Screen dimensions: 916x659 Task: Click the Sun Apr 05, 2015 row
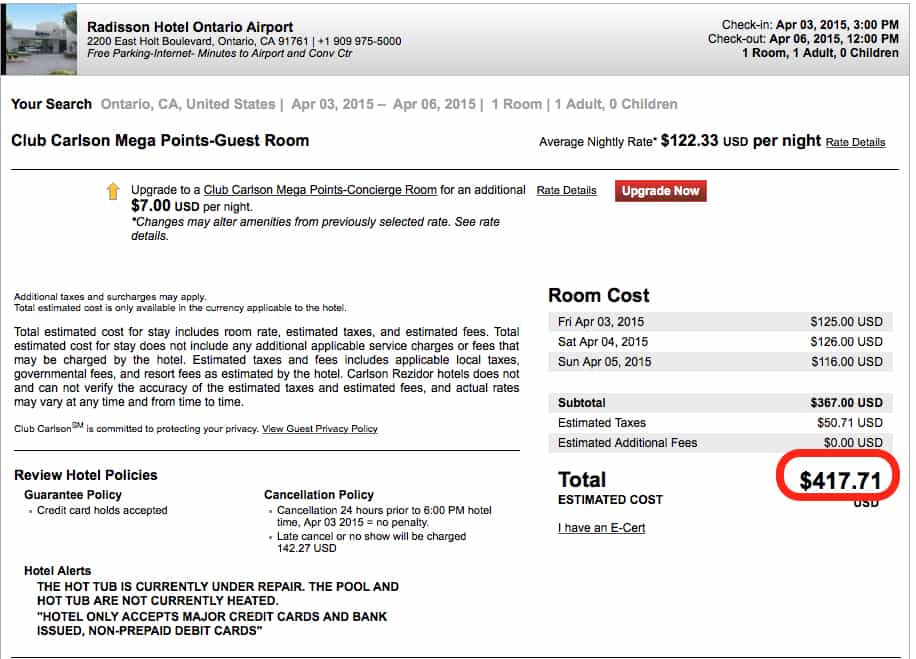click(x=720, y=362)
